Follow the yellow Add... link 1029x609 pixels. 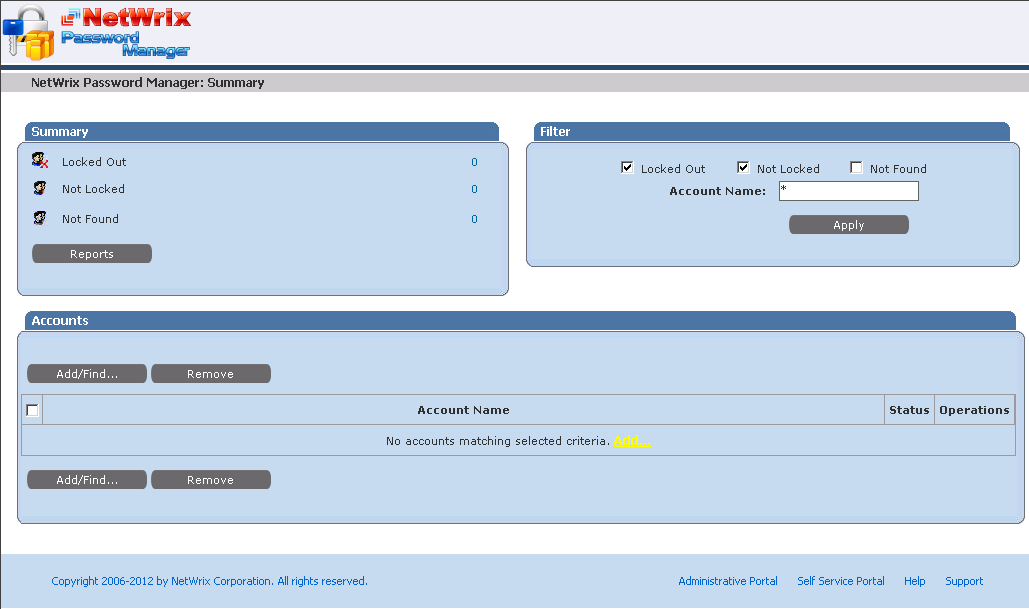(x=632, y=441)
